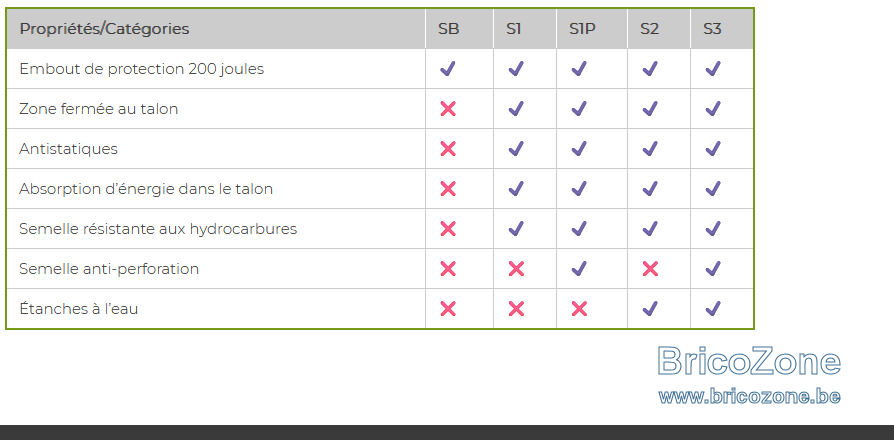Click the S3 checkmark for Absorption d'énergie
Screen dimensions: 894x440
[x=713, y=189]
